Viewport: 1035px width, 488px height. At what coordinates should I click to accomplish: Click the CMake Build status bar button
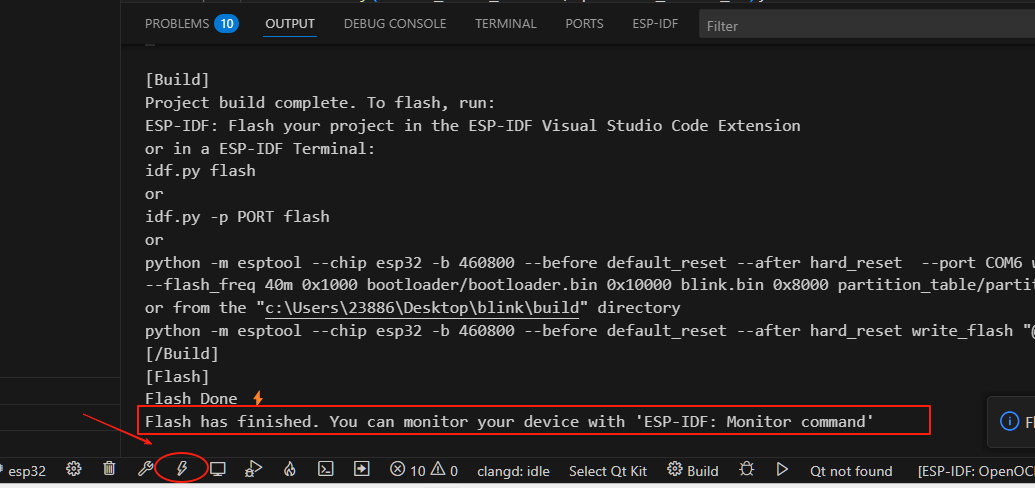click(x=692, y=470)
